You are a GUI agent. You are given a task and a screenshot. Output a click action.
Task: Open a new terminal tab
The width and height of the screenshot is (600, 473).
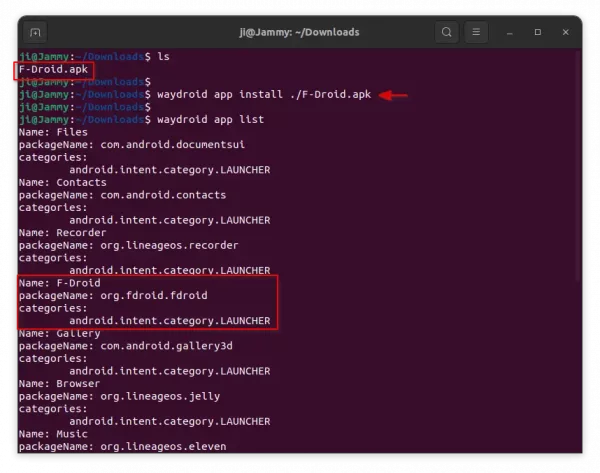(x=37, y=32)
